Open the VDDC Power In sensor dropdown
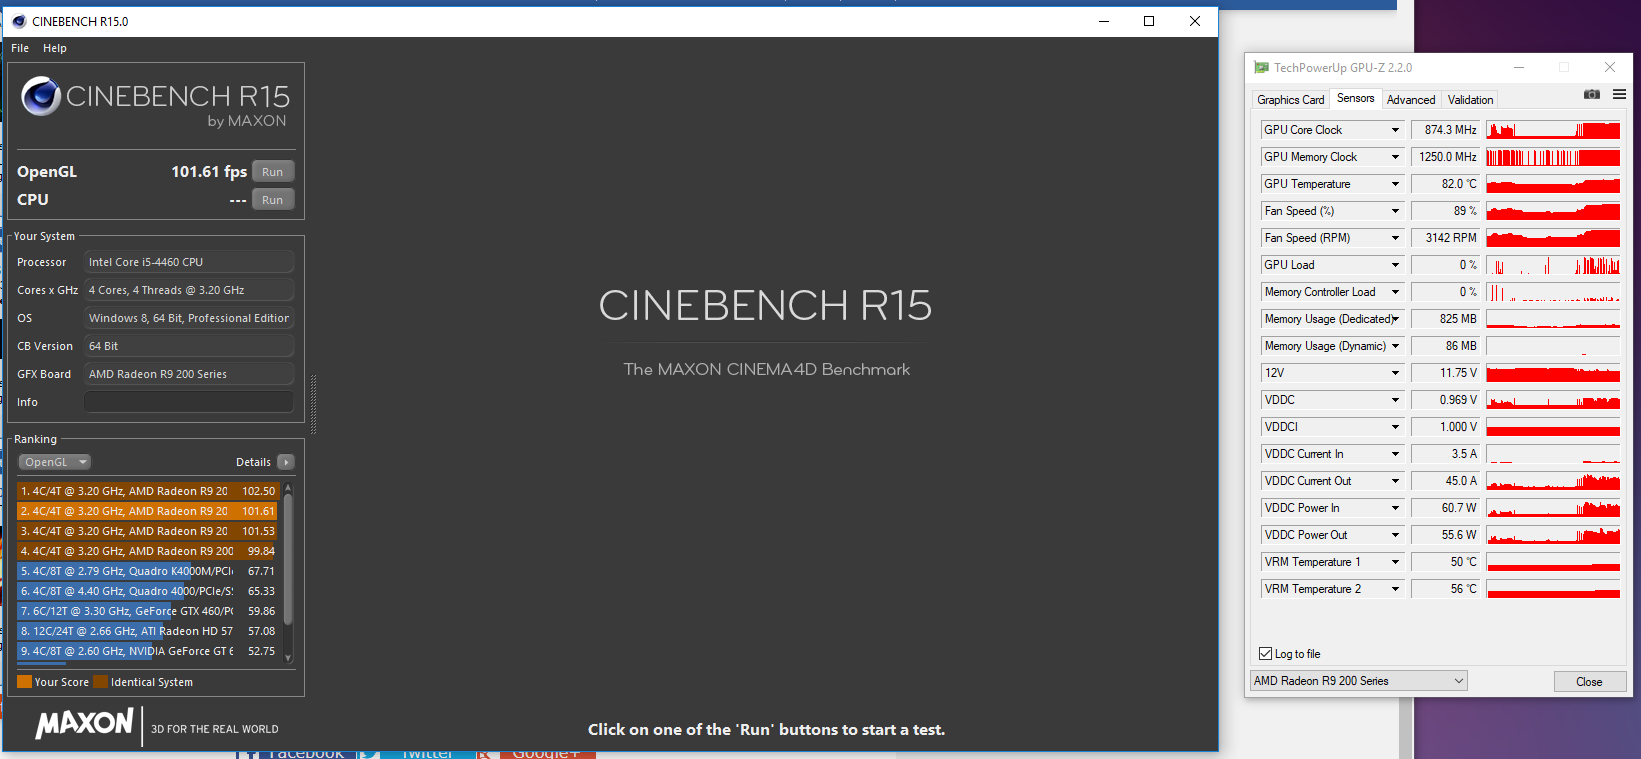The image size is (1641, 759). pos(1395,508)
